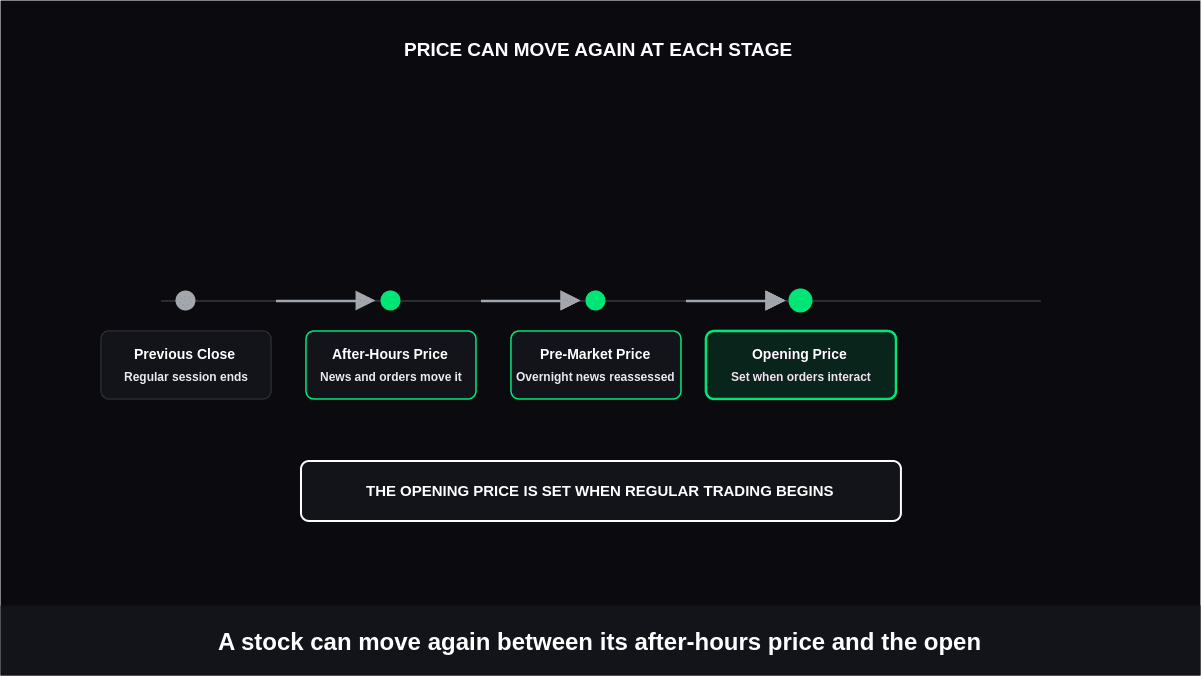Click the 'Set when orders interact' text

tap(801, 377)
